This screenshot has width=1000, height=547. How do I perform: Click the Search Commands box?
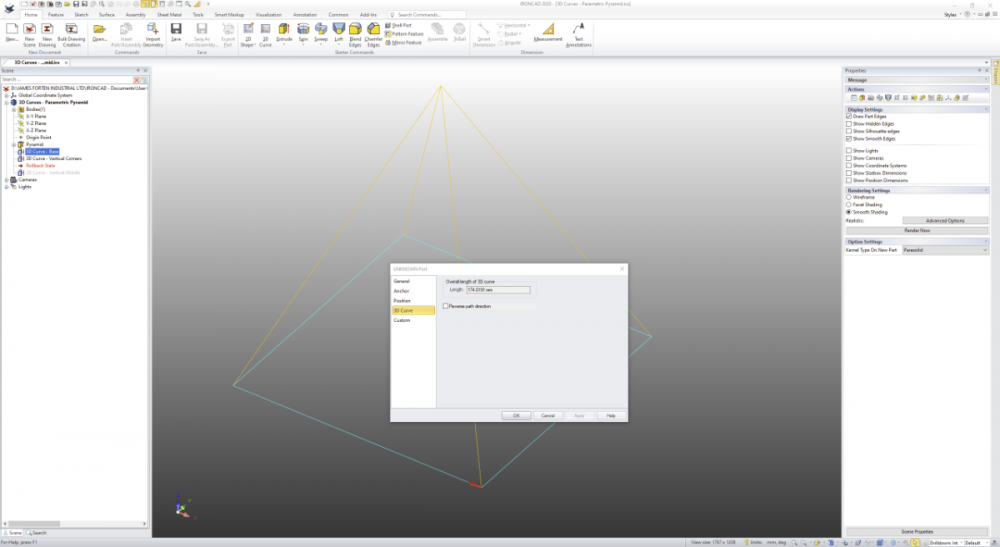[x=426, y=15]
